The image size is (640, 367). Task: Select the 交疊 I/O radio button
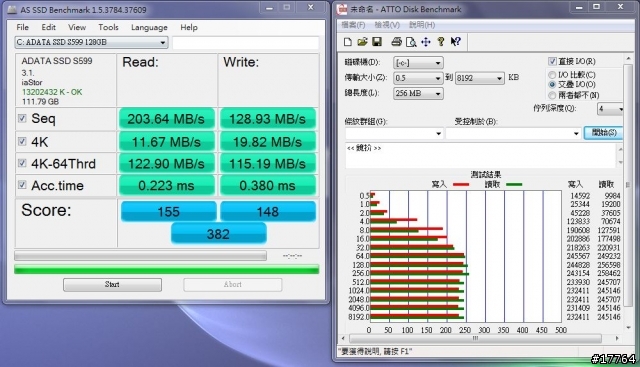[552, 85]
